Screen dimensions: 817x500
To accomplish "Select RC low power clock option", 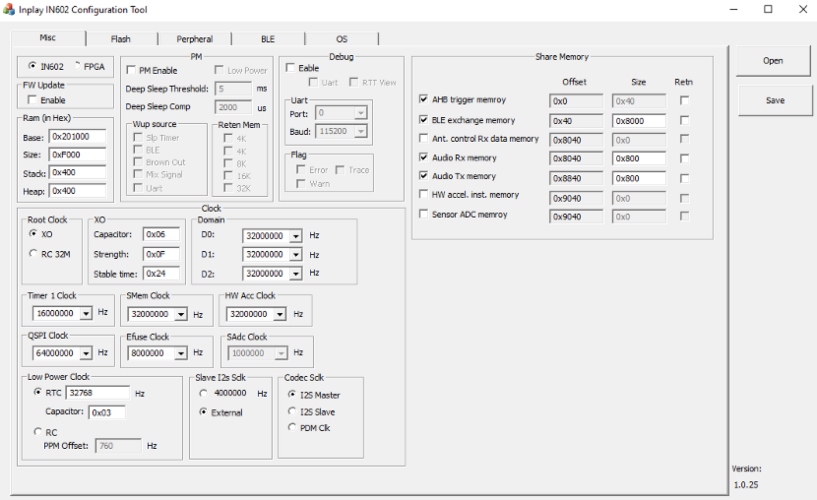I will click(x=38, y=432).
